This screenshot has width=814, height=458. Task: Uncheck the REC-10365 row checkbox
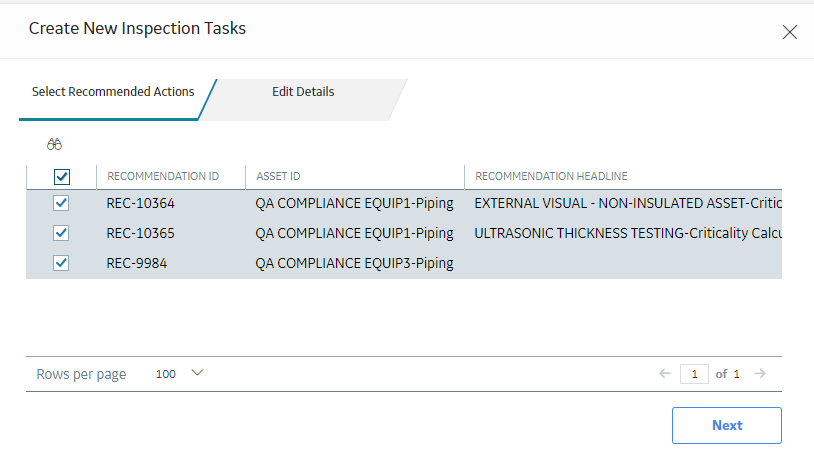click(x=61, y=233)
